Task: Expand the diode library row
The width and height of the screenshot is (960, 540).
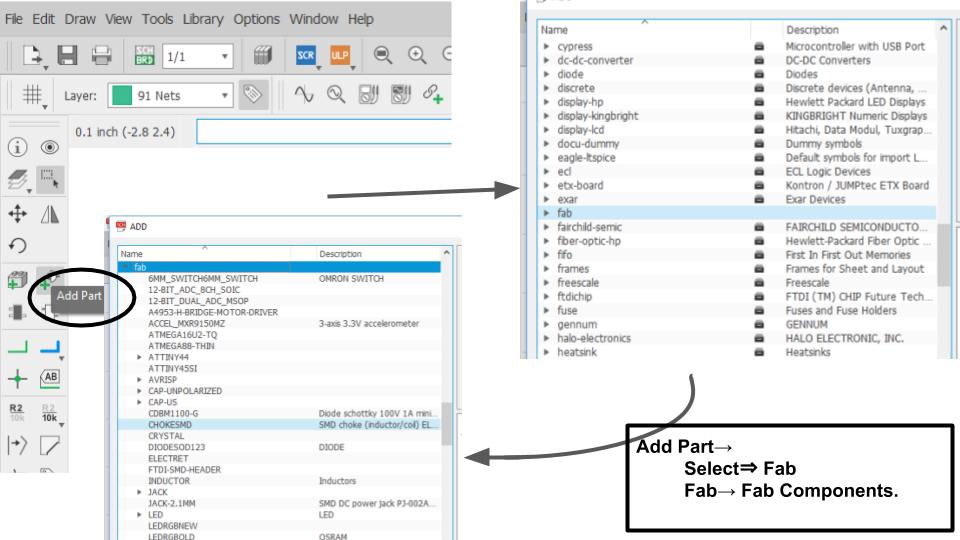Action: (546, 74)
